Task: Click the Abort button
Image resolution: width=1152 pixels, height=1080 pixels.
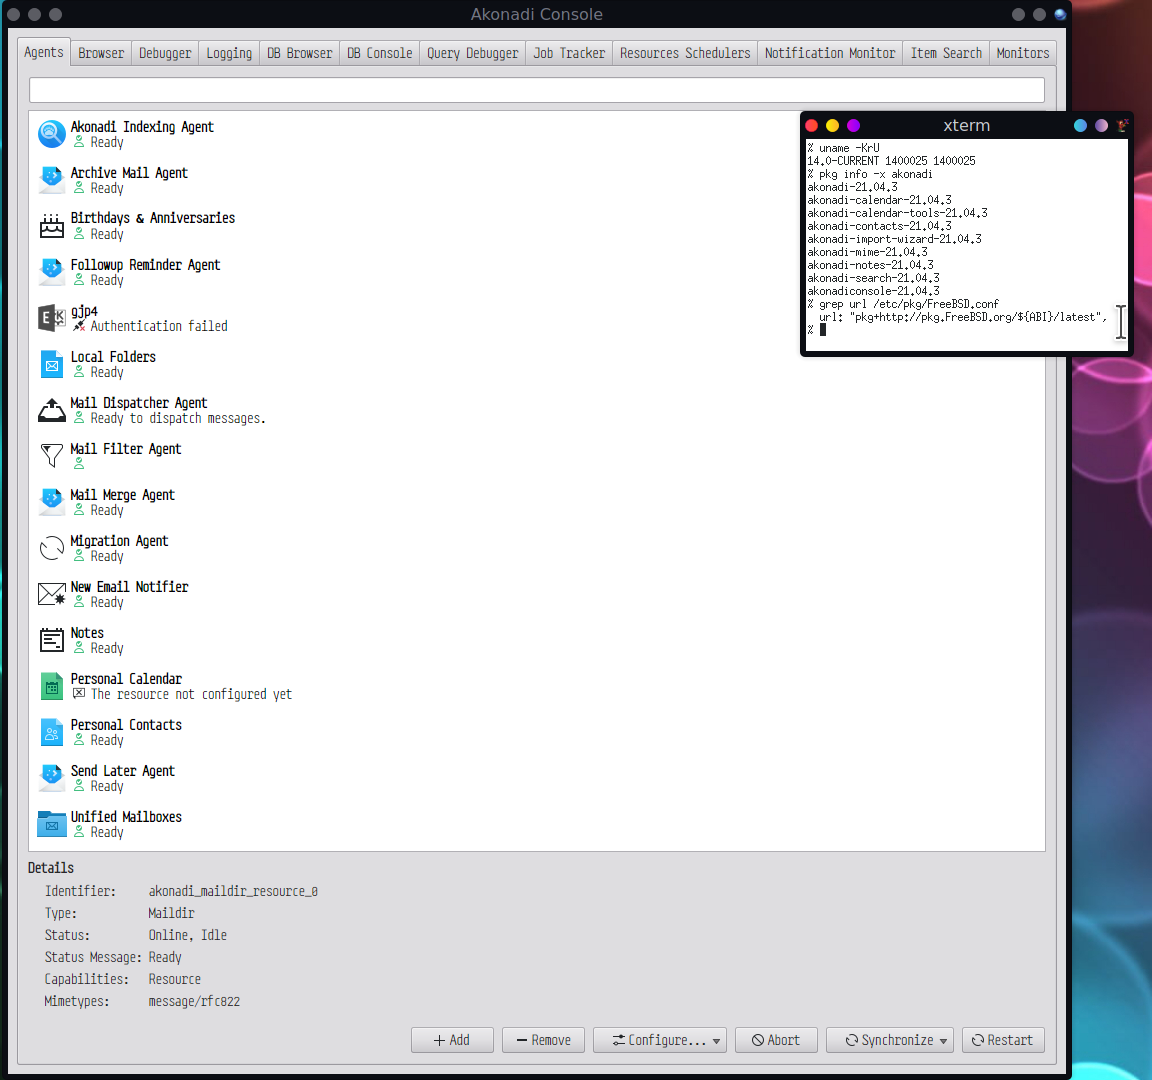Action: click(776, 1040)
